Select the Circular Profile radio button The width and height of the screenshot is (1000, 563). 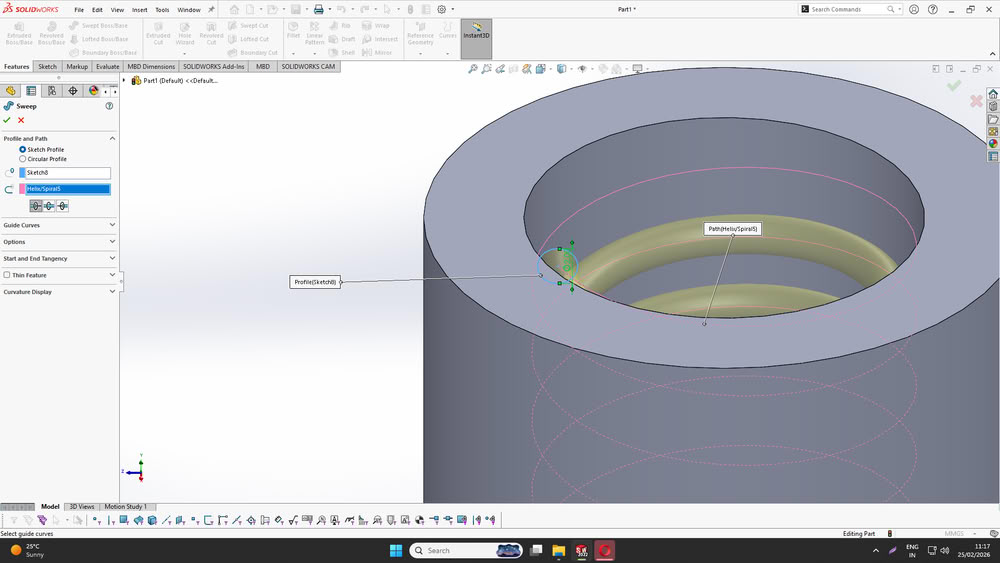coord(23,159)
